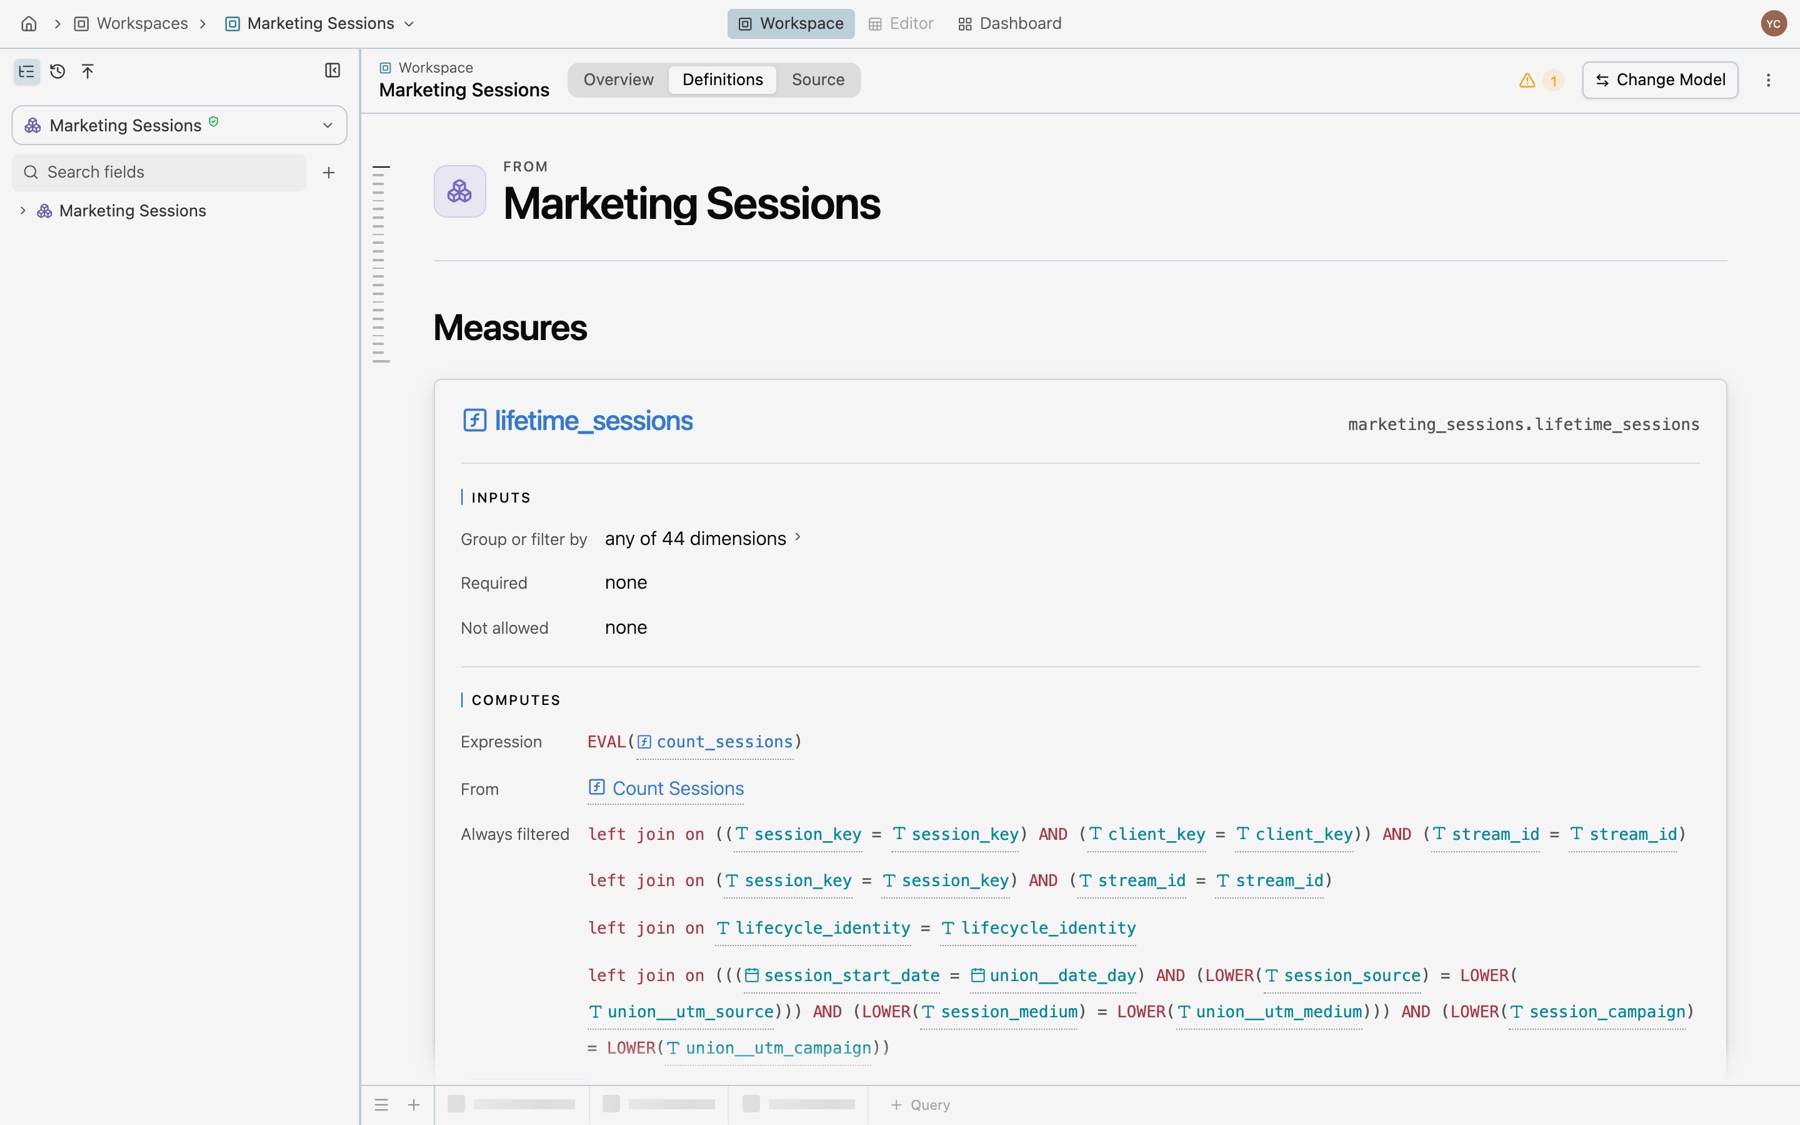
Task: Click union__date_day field reference
Action: 1053,975
